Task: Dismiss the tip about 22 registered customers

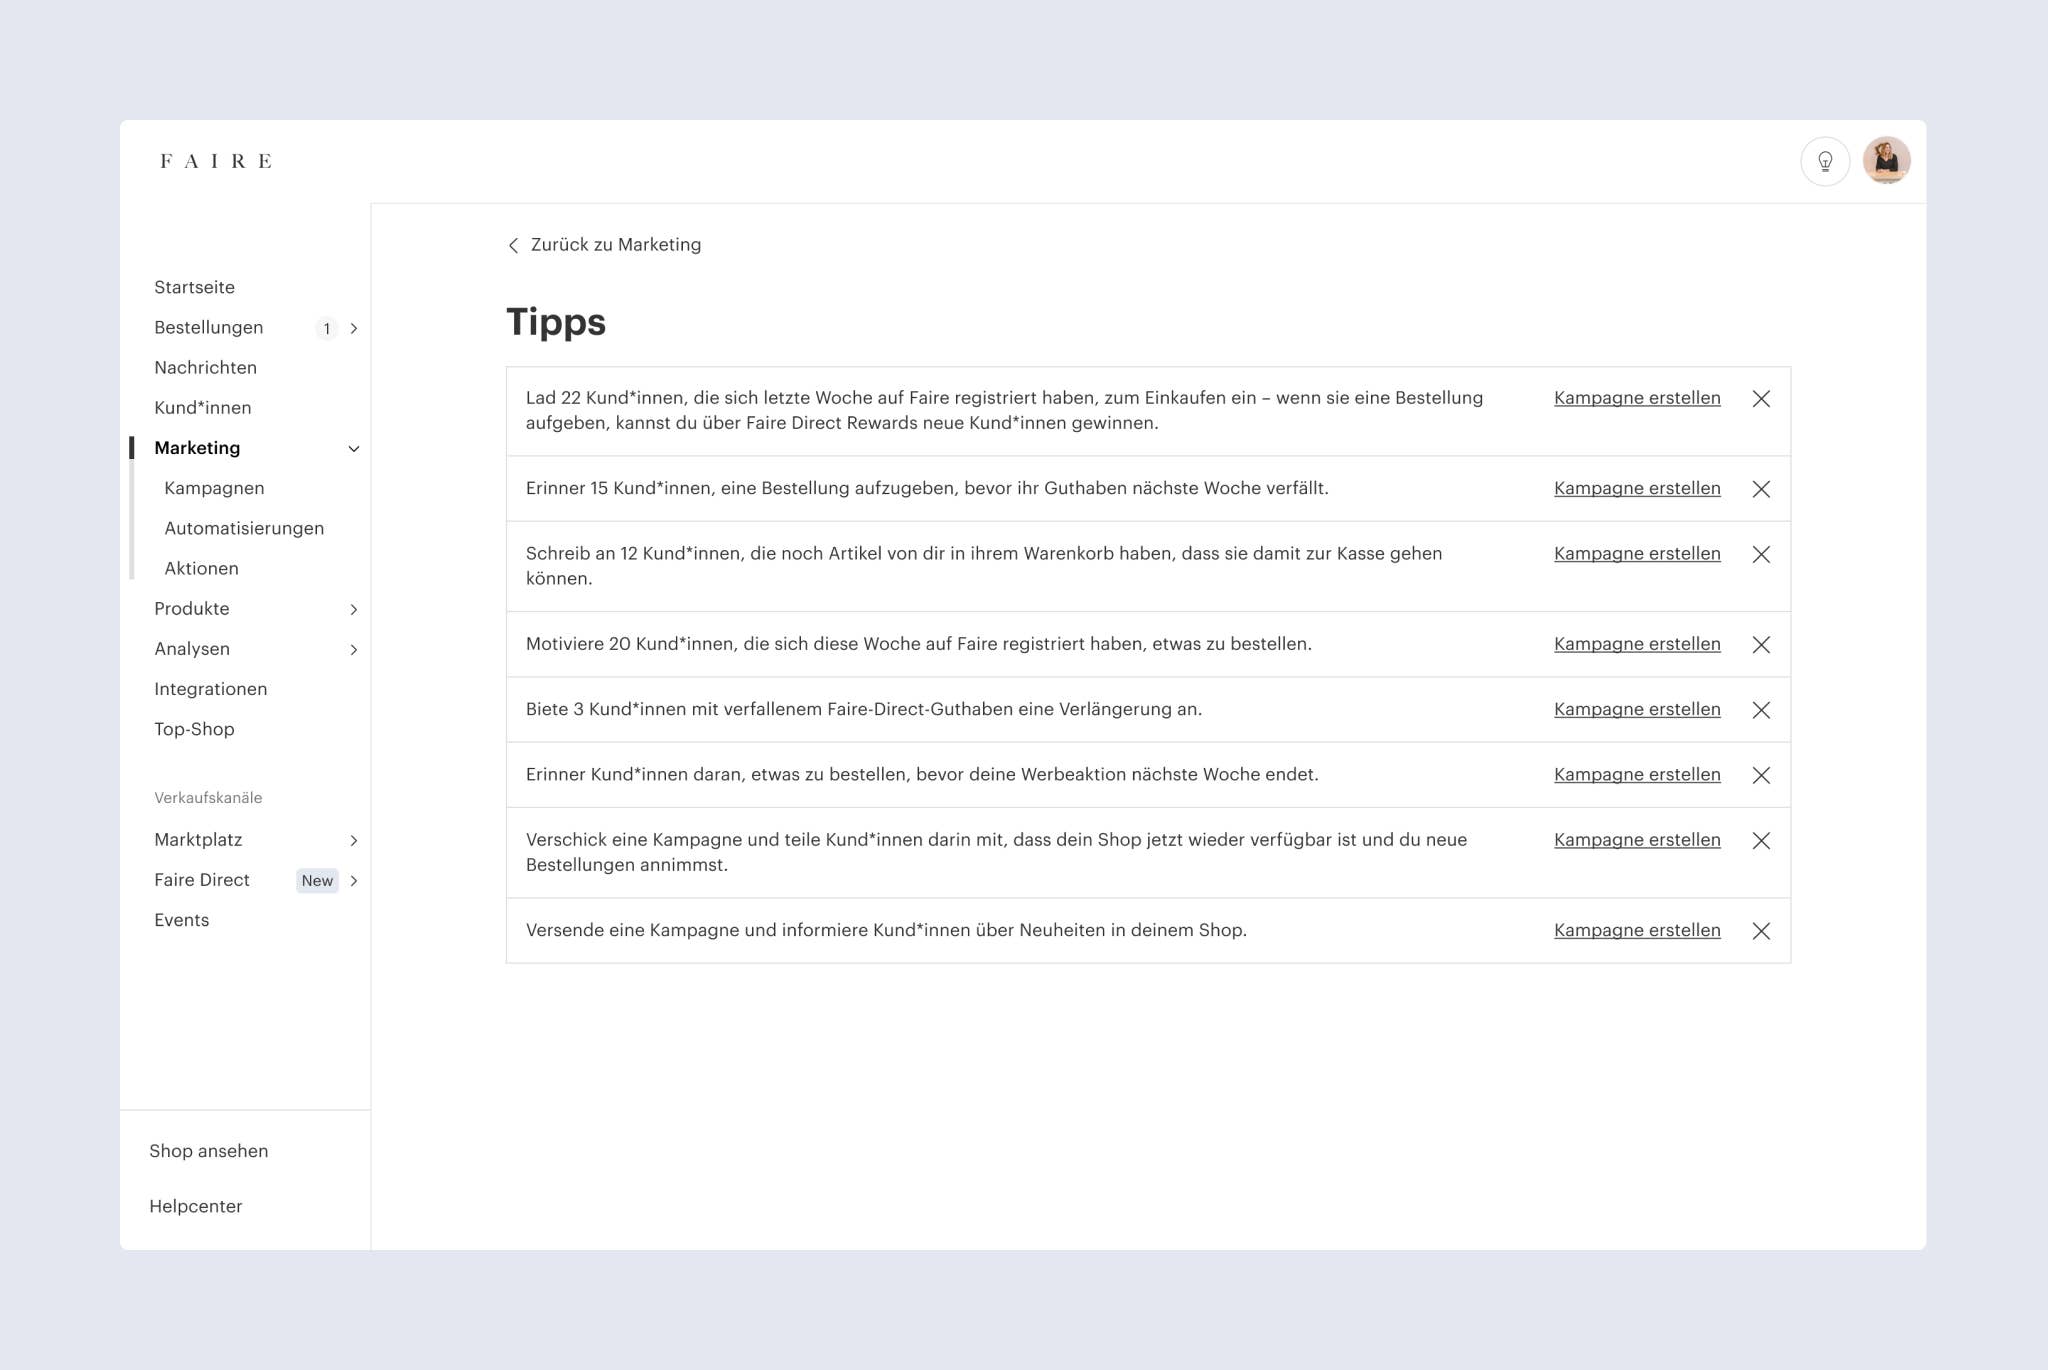Action: coord(1761,399)
